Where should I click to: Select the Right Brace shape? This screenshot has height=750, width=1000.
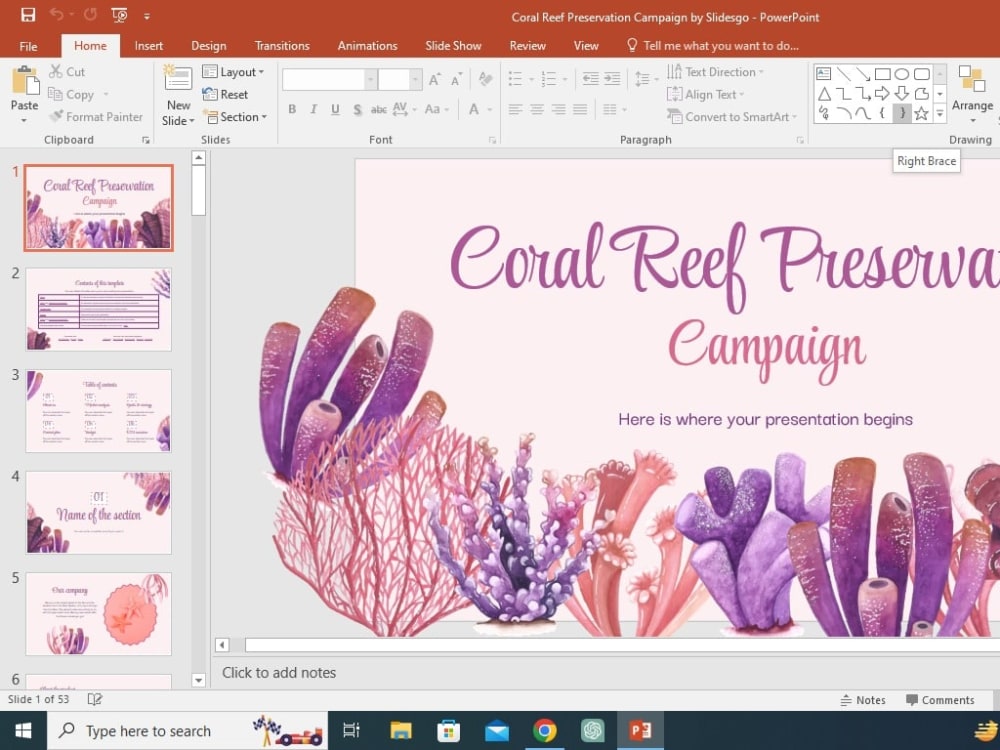(902, 114)
